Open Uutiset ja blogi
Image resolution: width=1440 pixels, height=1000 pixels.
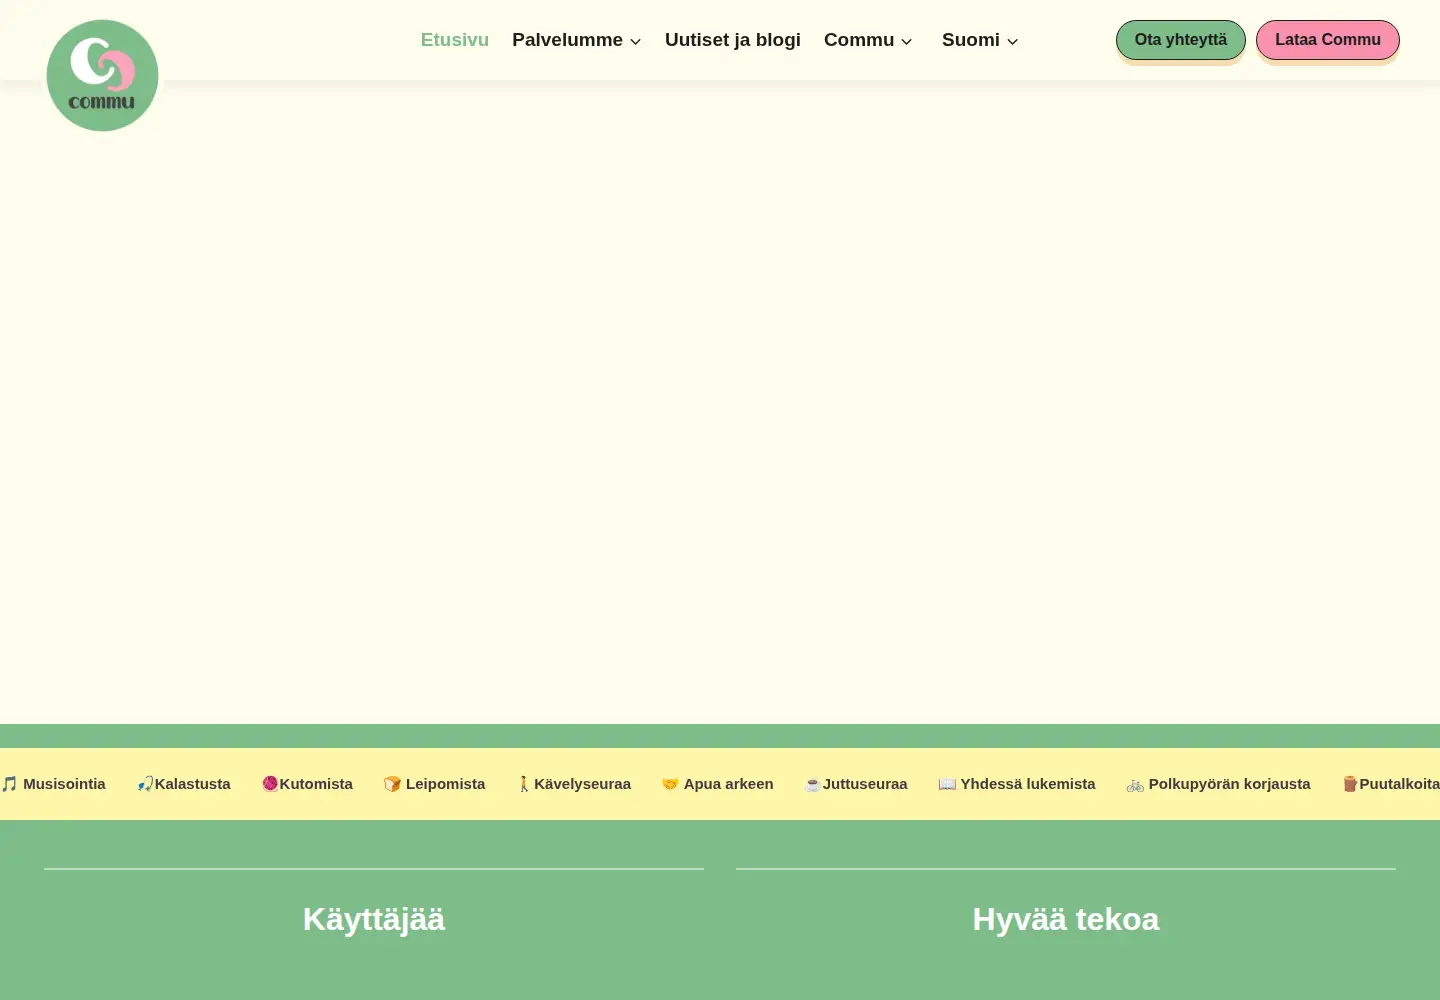click(x=733, y=40)
